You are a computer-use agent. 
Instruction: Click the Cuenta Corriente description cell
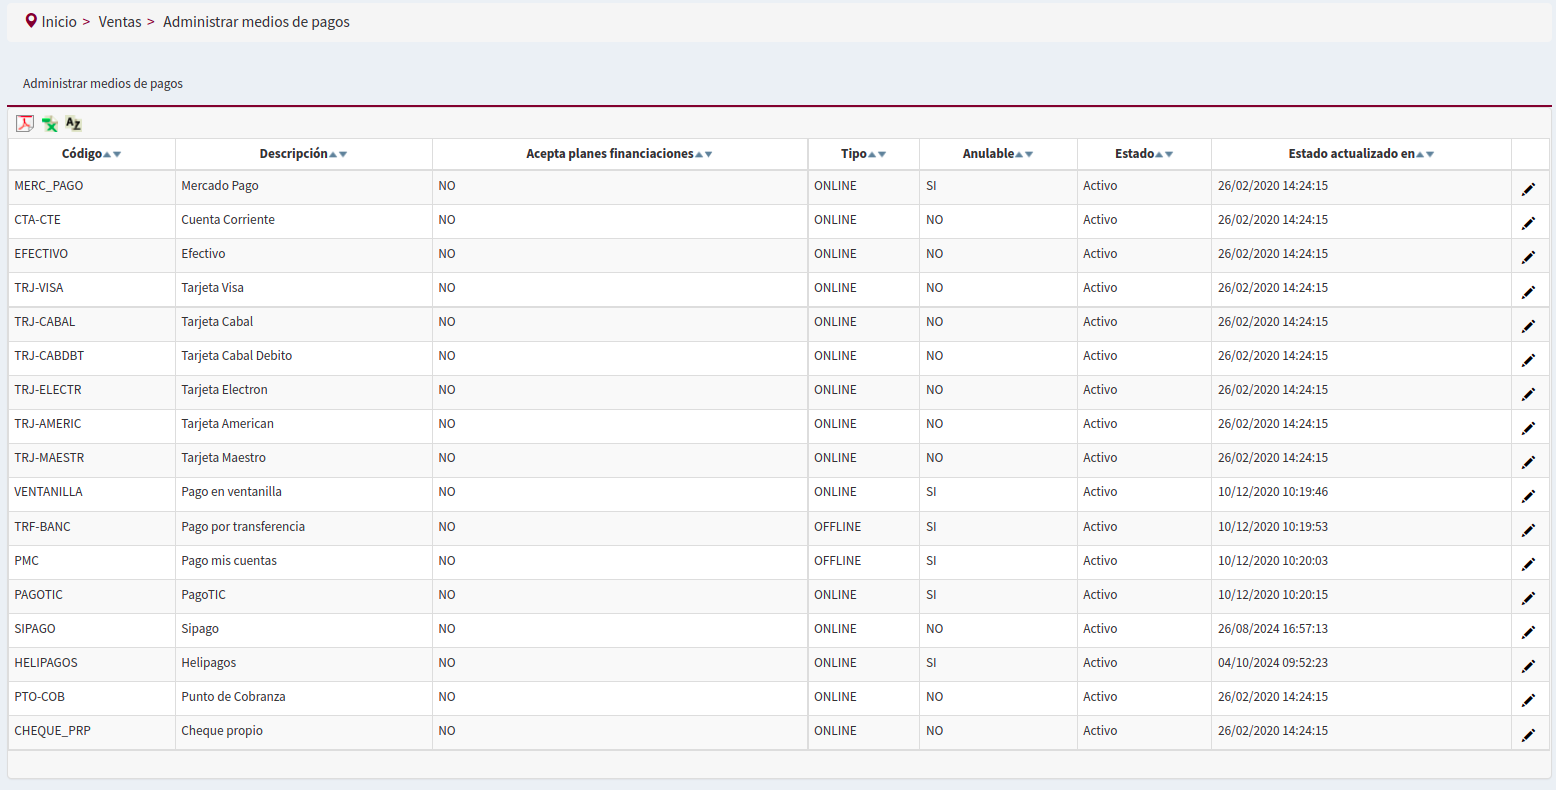pos(304,220)
